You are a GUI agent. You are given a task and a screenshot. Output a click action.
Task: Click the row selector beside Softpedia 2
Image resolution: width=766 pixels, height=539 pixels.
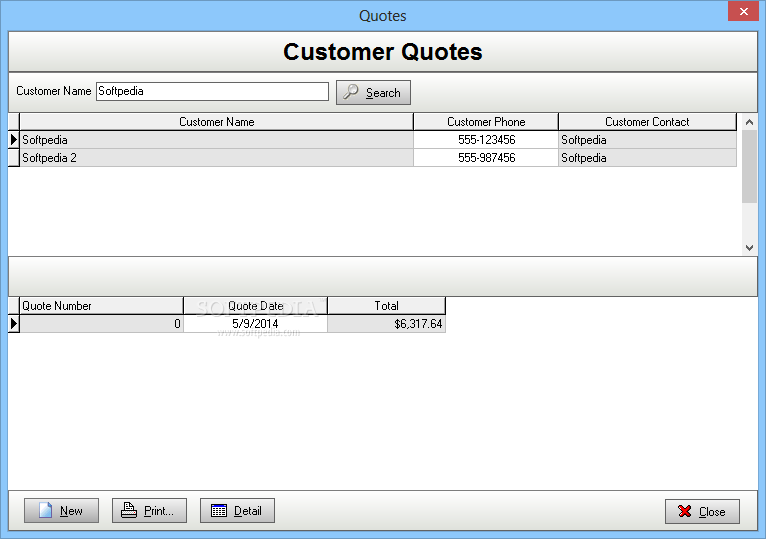14,158
